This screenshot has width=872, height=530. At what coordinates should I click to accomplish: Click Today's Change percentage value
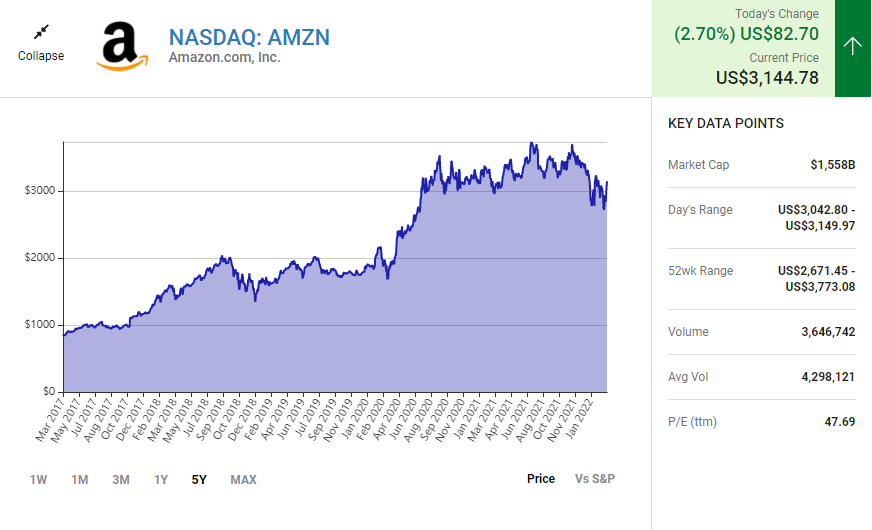(704, 34)
